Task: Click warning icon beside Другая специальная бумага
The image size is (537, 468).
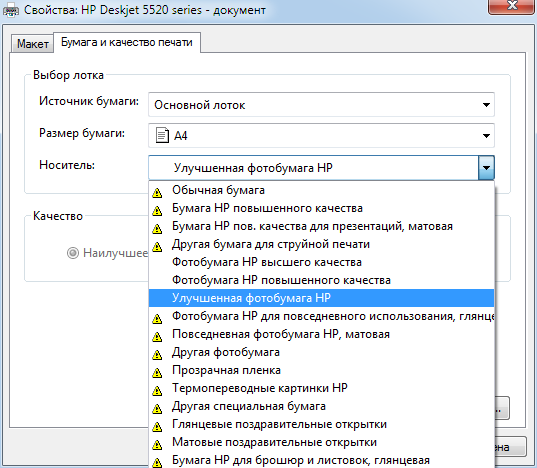Action: (x=157, y=409)
